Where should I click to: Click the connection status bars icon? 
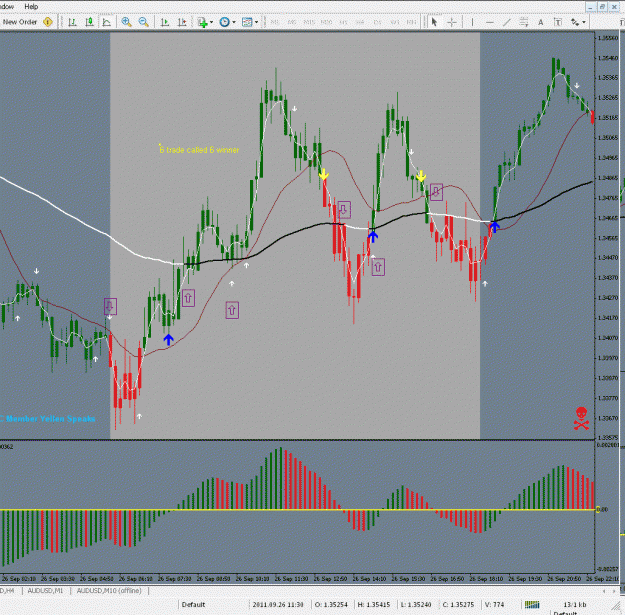point(532,605)
